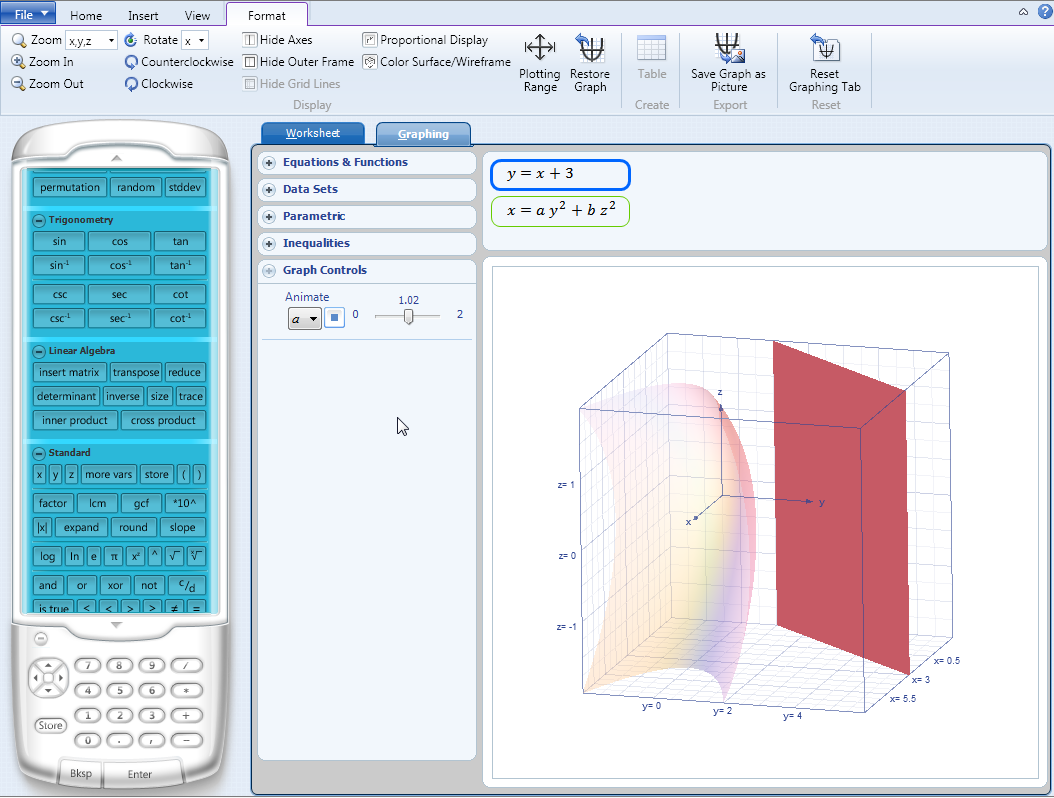Rotate the graph counterclockwise
The width and height of the screenshot is (1054, 798).
click(178, 62)
